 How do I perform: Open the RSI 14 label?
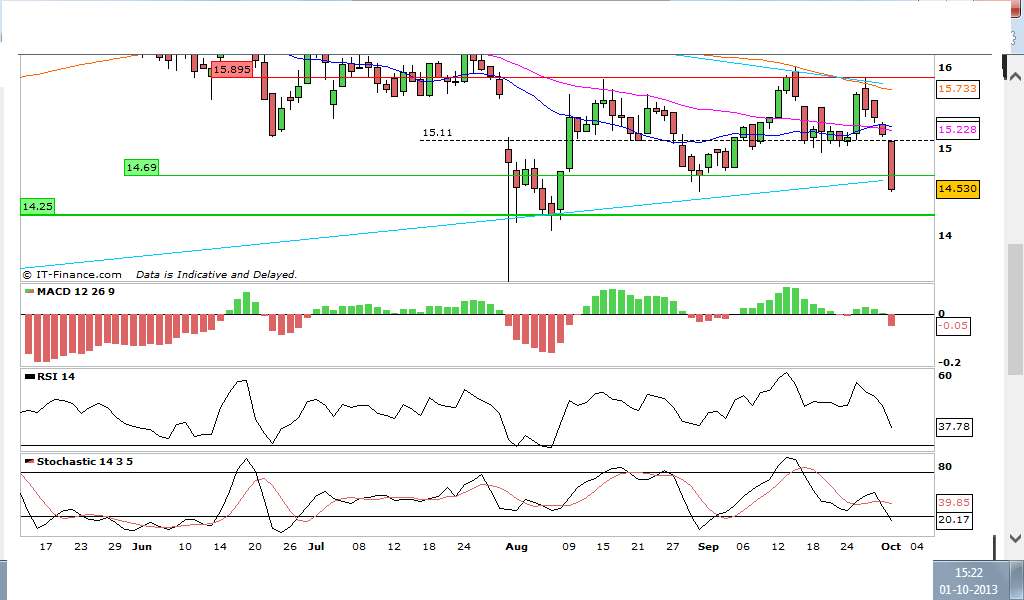click(x=56, y=376)
